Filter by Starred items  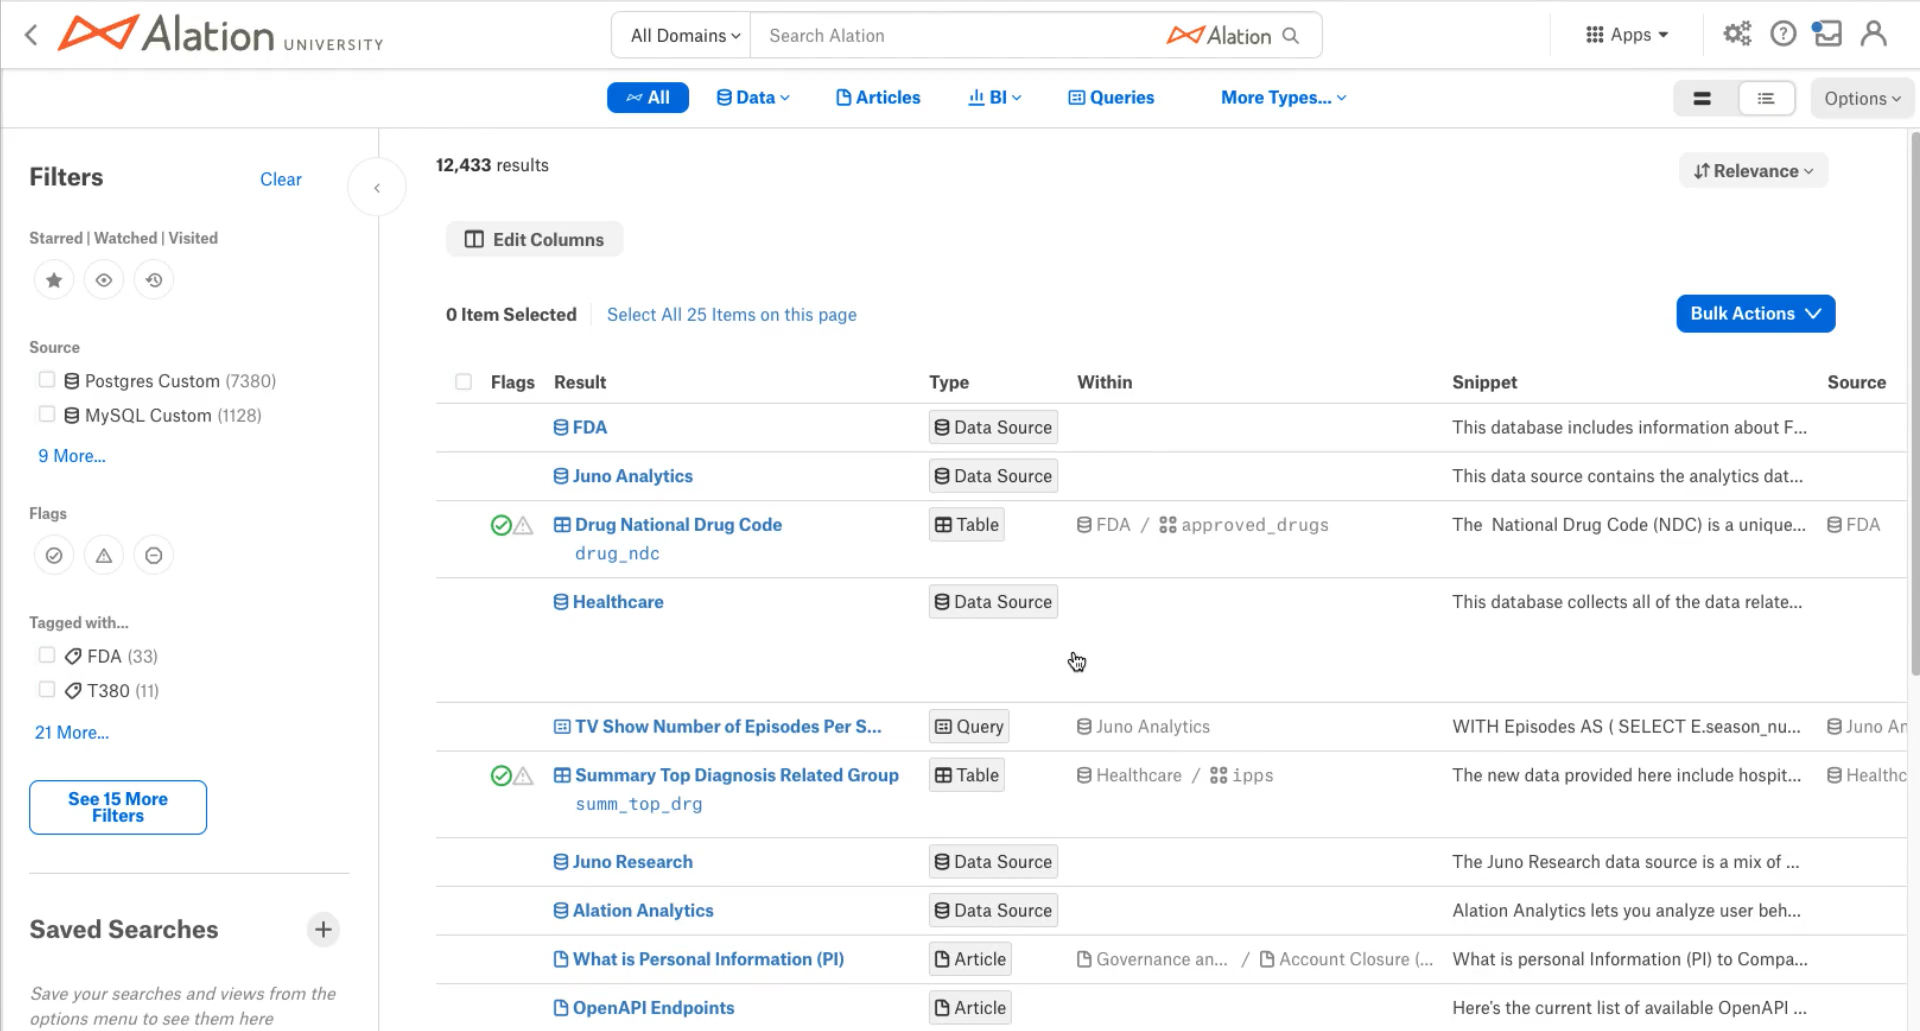(x=54, y=280)
